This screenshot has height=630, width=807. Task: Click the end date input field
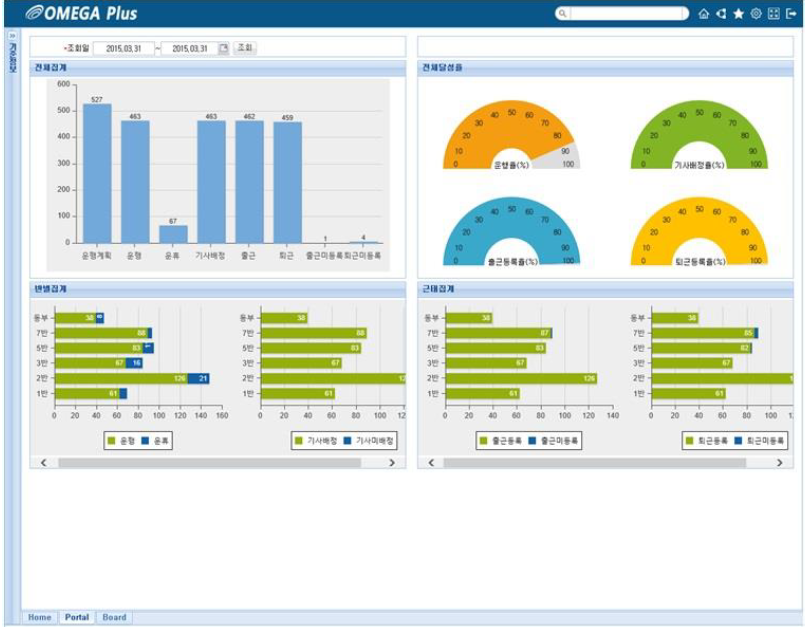189,48
